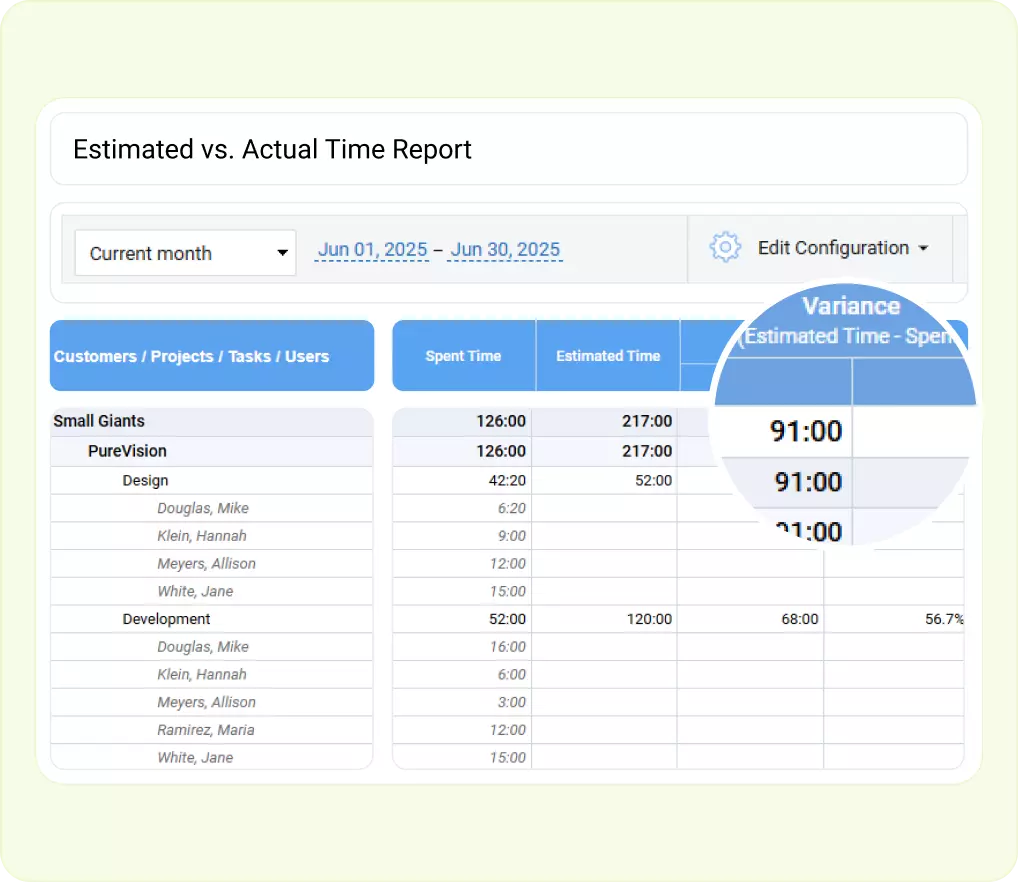Edit the Estimated vs. Actual Time Report title
1018x882 pixels.
tap(271, 149)
